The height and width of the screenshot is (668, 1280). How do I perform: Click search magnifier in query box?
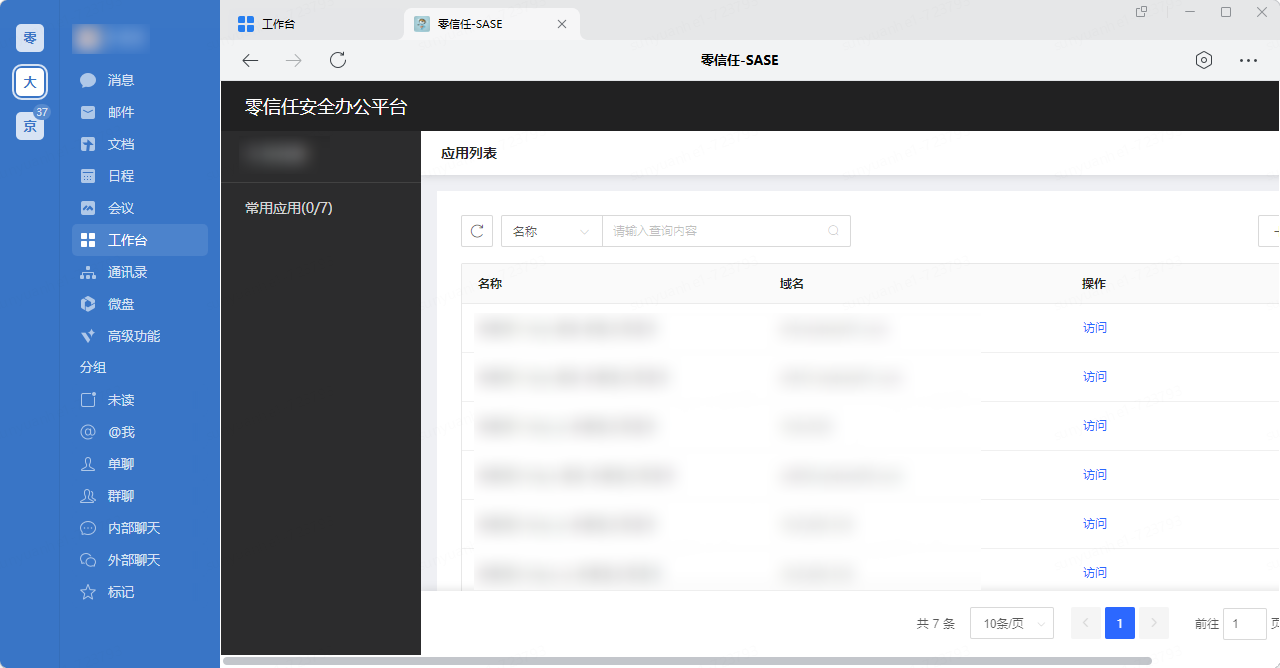coord(834,231)
